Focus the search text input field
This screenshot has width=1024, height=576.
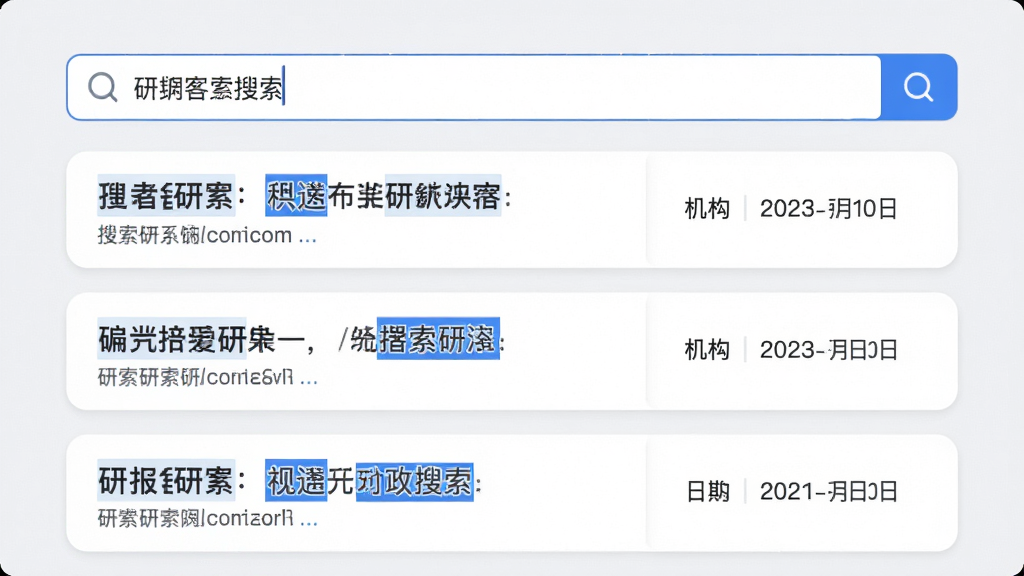(x=474, y=87)
